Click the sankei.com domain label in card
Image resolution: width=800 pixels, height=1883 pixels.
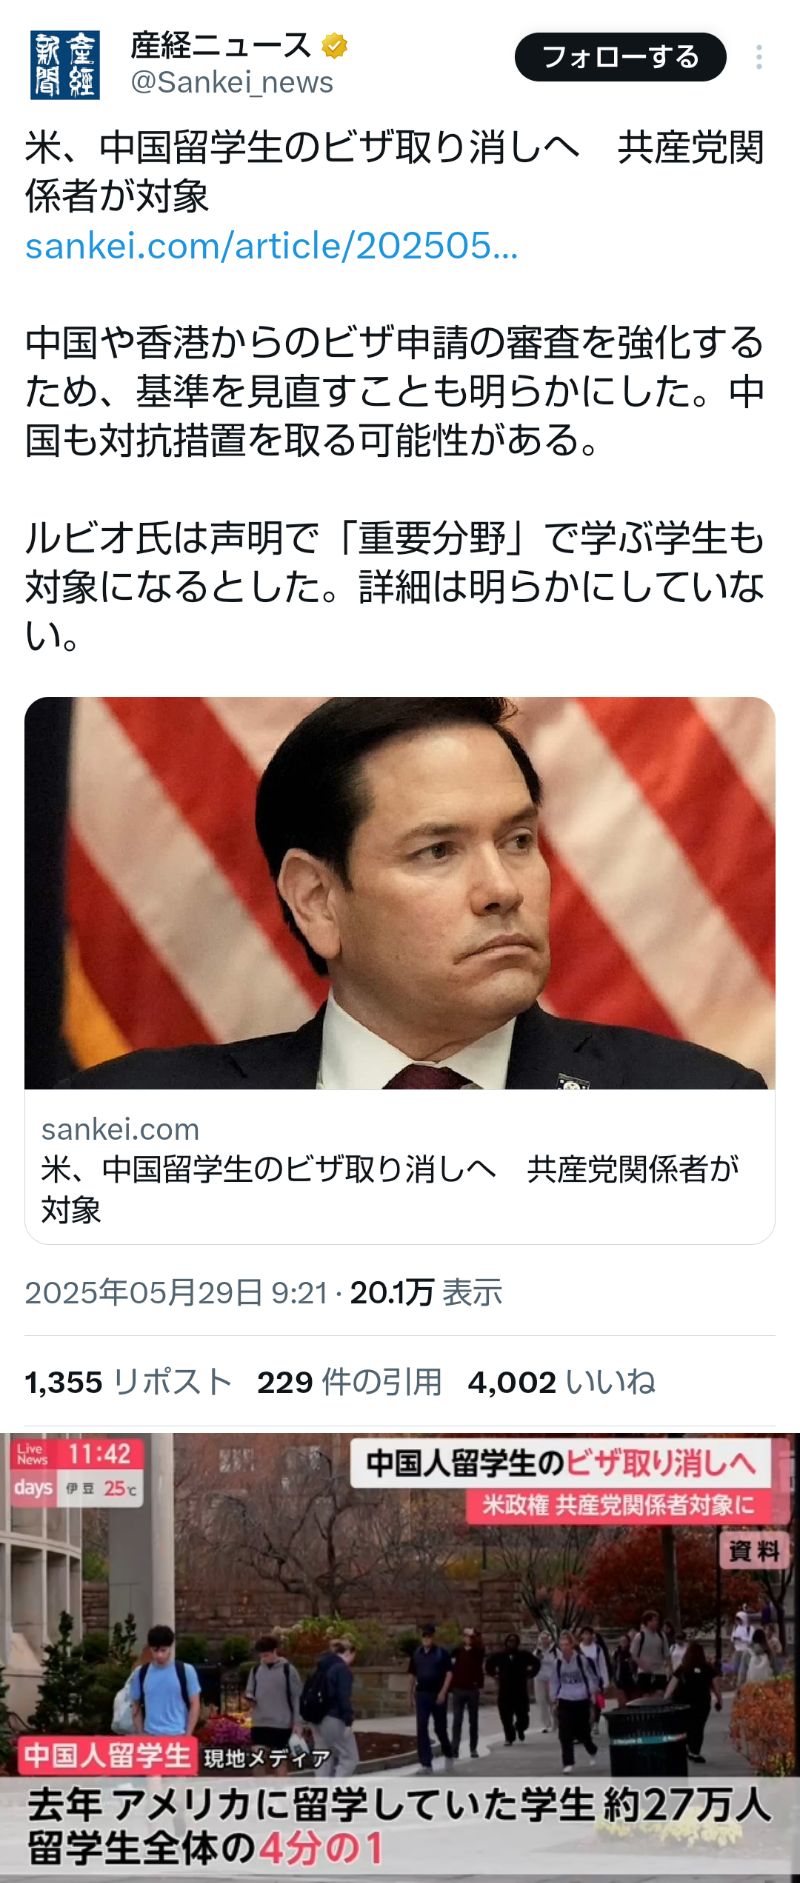pos(120,1129)
